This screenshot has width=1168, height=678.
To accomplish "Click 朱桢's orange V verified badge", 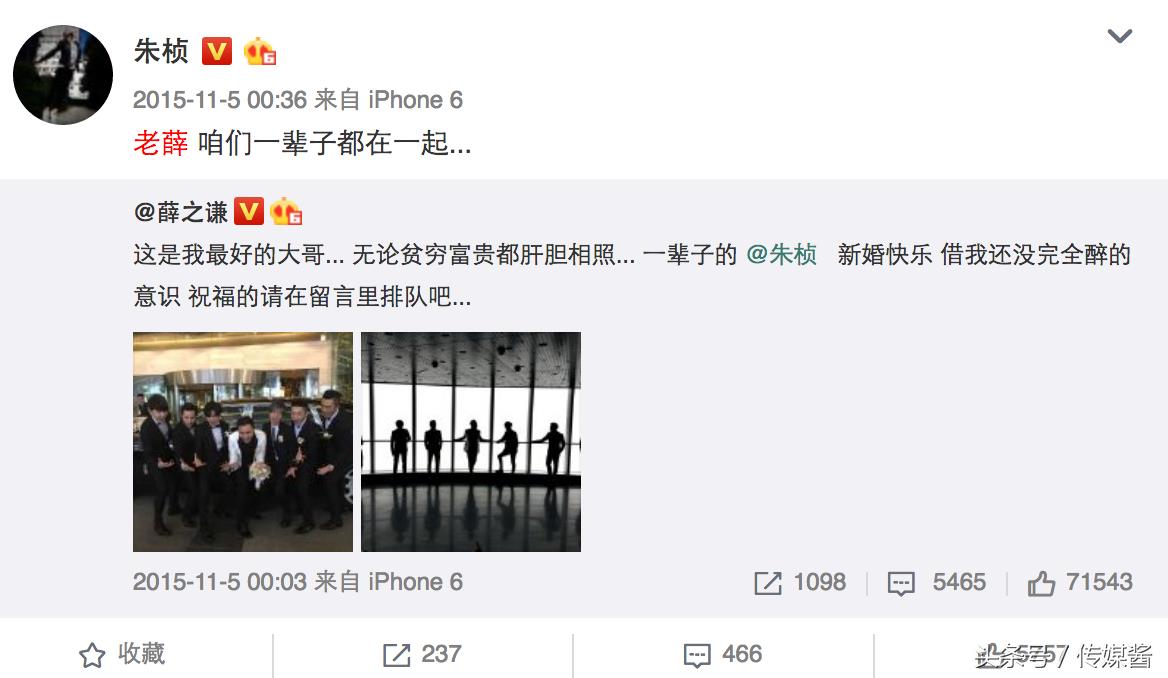I will point(217,51).
